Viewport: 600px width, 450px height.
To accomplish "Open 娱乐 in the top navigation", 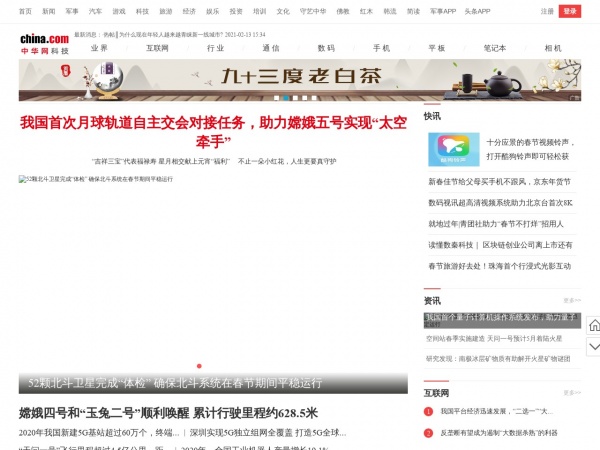I will (213, 11).
